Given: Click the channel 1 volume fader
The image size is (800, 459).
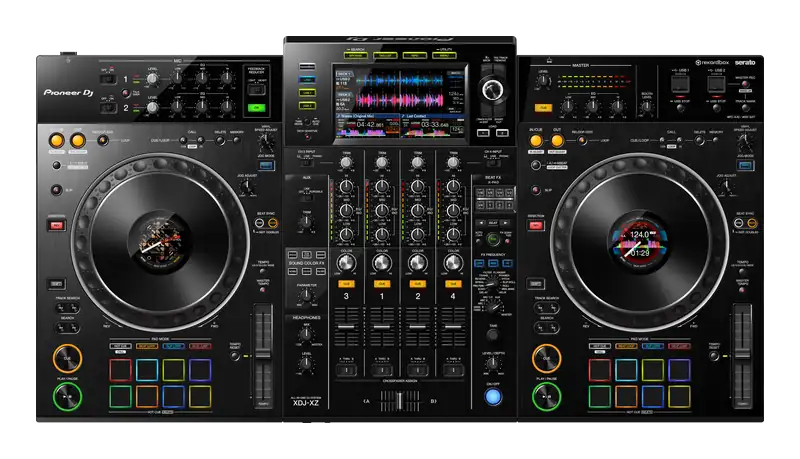Looking at the screenshot, I should (x=382, y=327).
